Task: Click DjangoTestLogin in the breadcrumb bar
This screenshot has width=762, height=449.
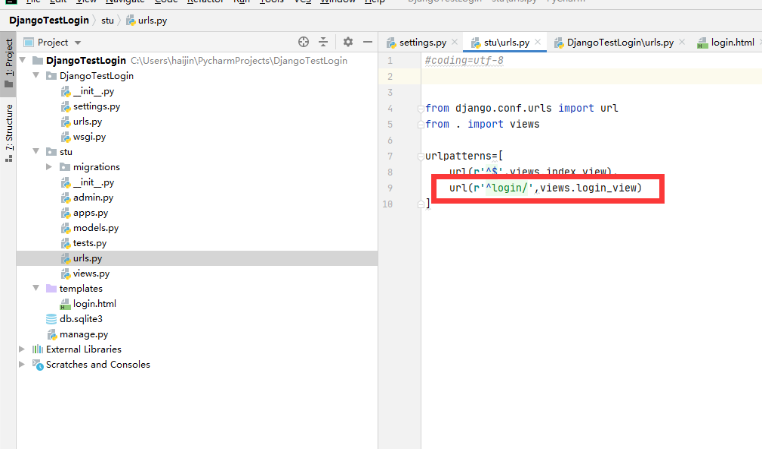Action: pos(48,20)
